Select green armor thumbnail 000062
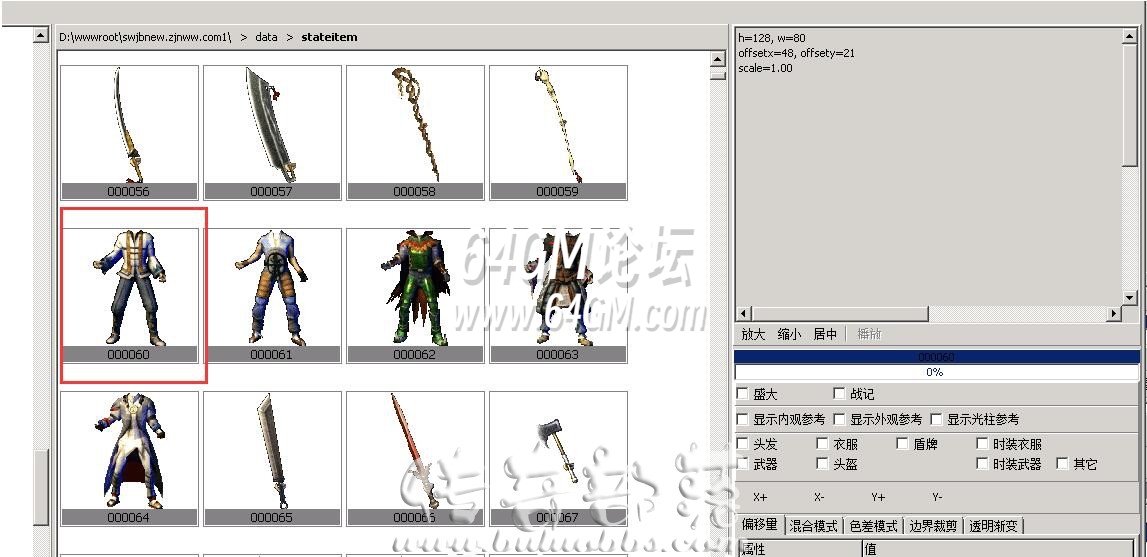The height and width of the screenshot is (557, 1147). (415, 296)
